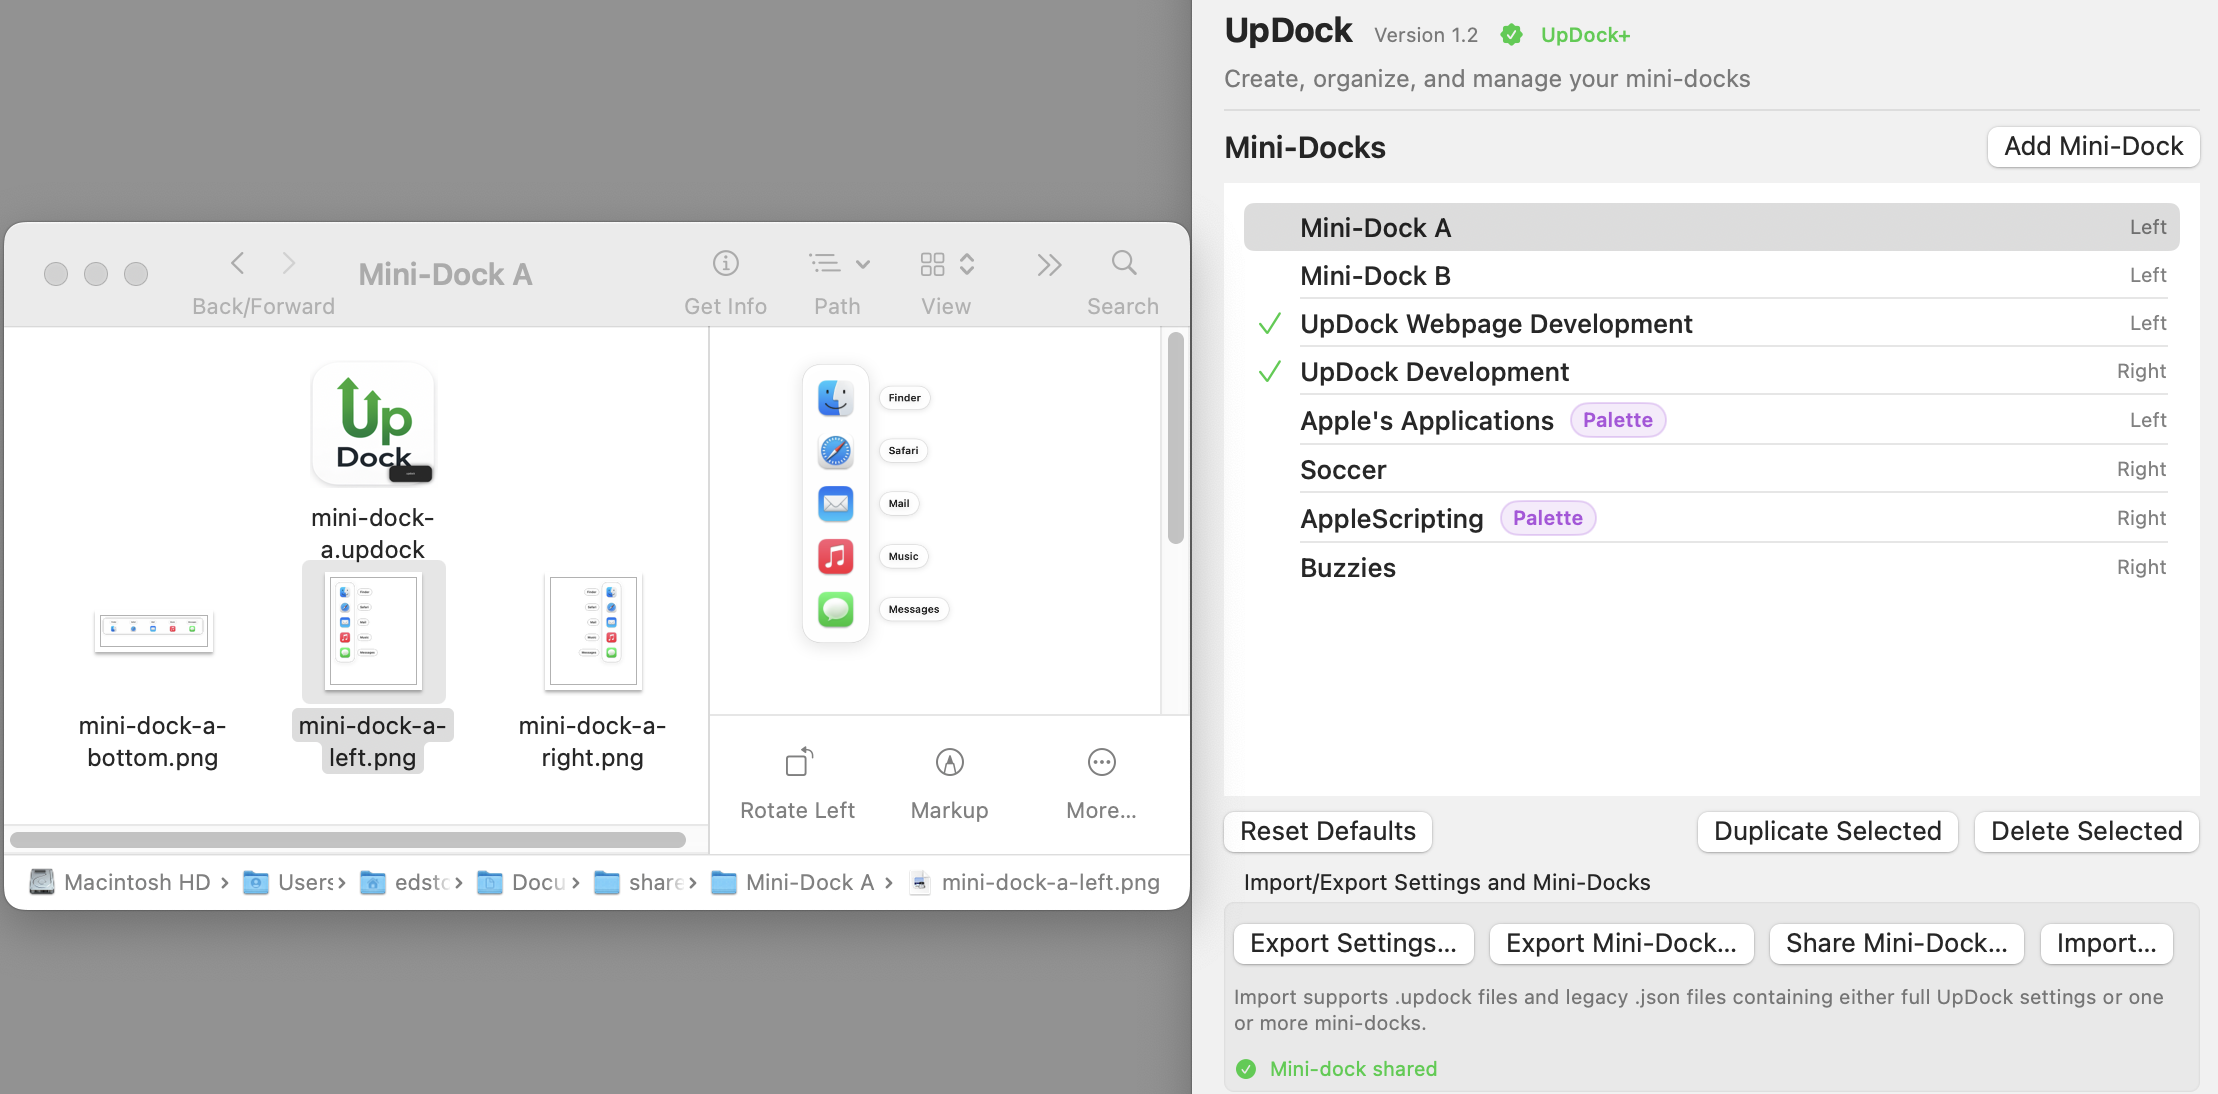This screenshot has height=1094, width=2218.
Task: Click the UpDock+ label in the header
Action: pos(1585,35)
